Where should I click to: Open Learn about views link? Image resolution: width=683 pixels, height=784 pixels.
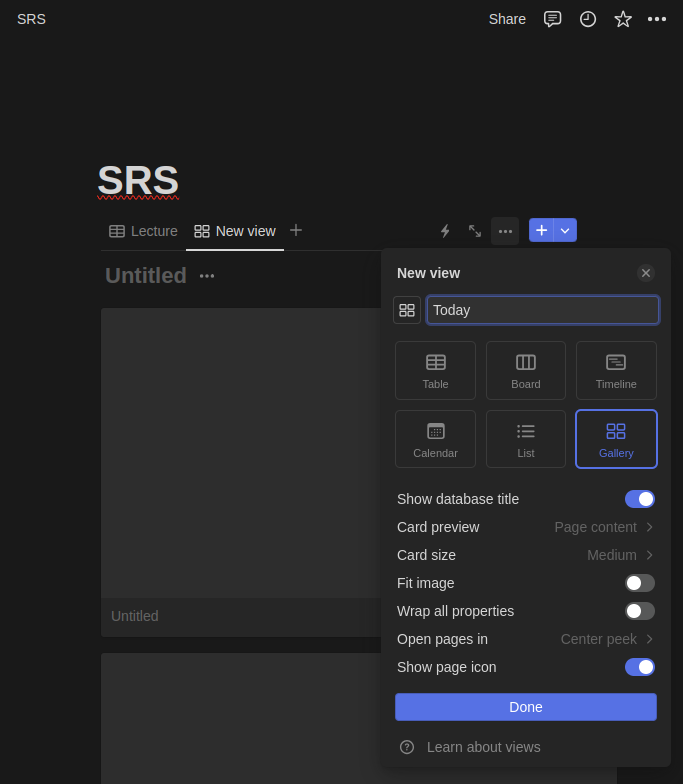point(484,747)
